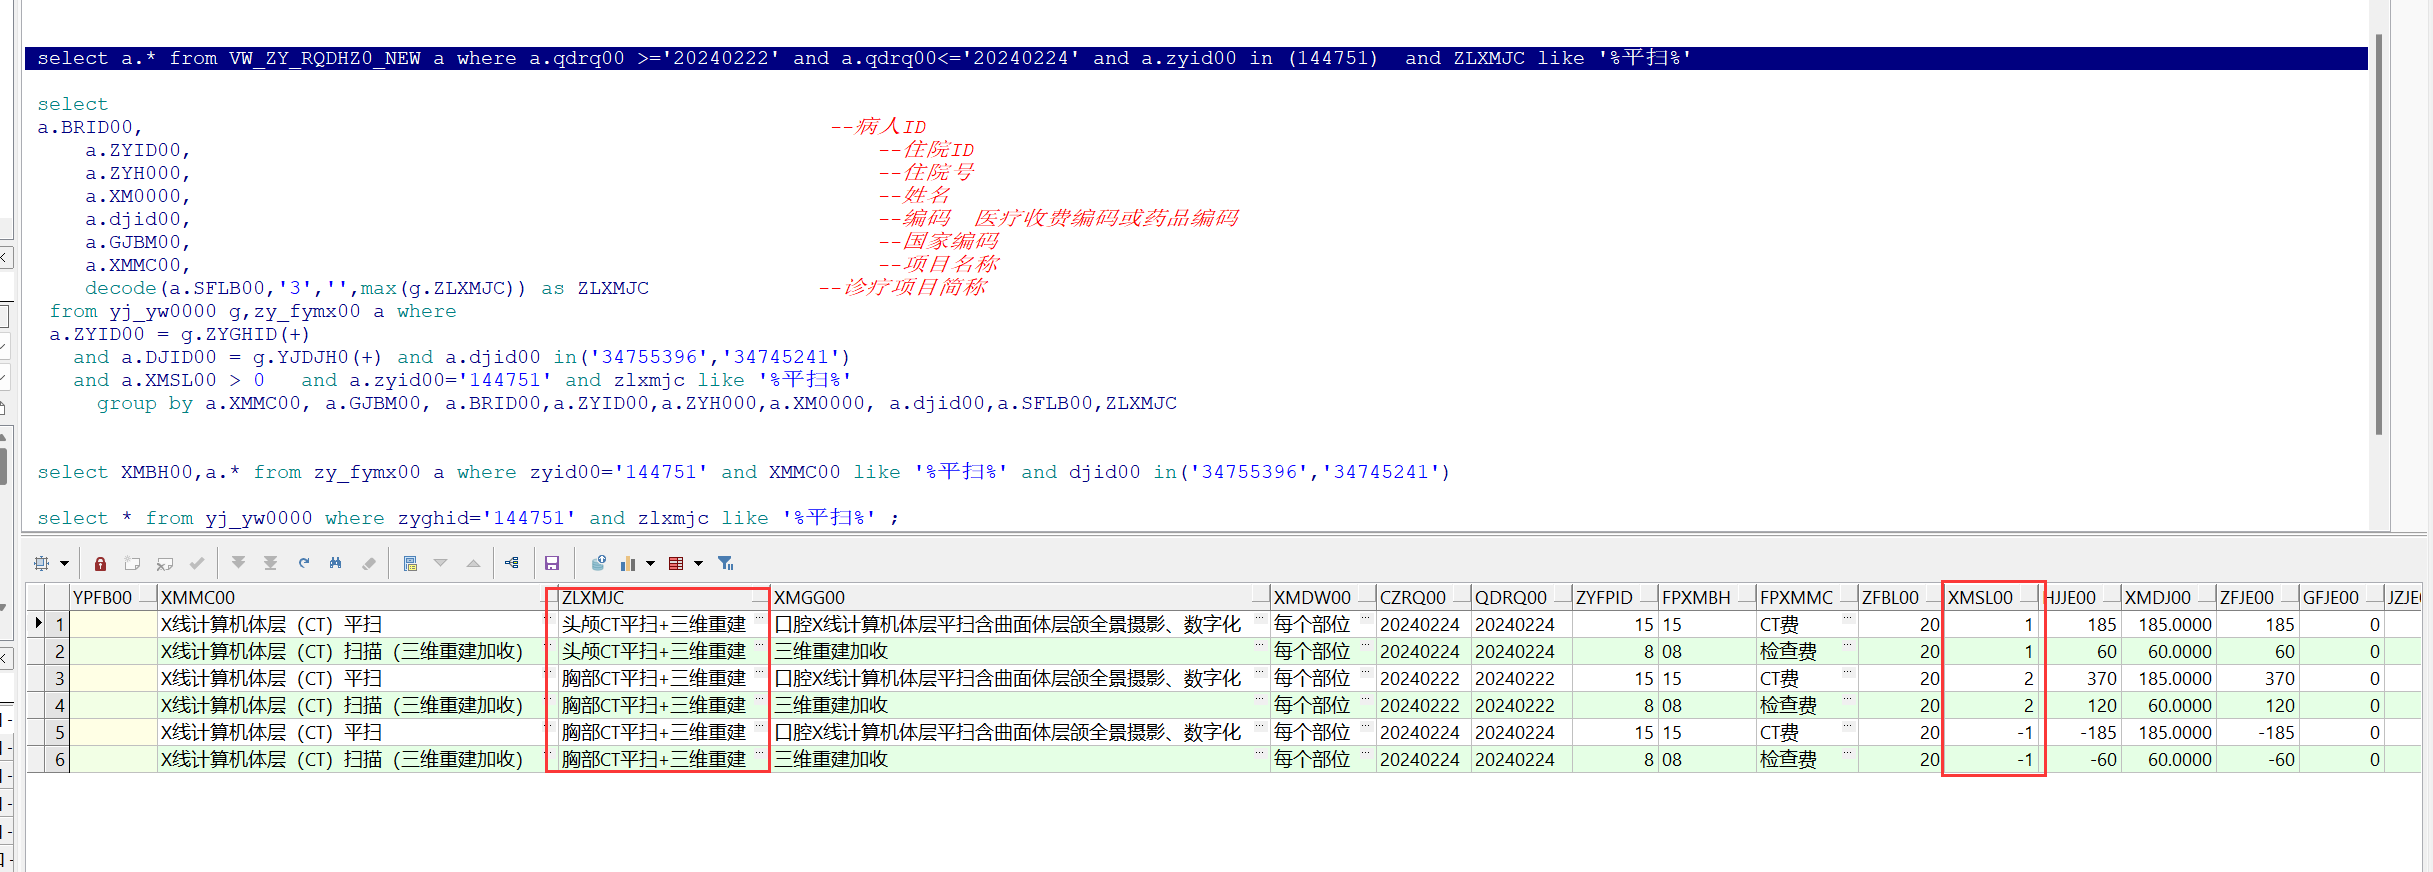Click the 'from yj_yw0000 g,zy_fymx00 a where' line

click(x=253, y=311)
